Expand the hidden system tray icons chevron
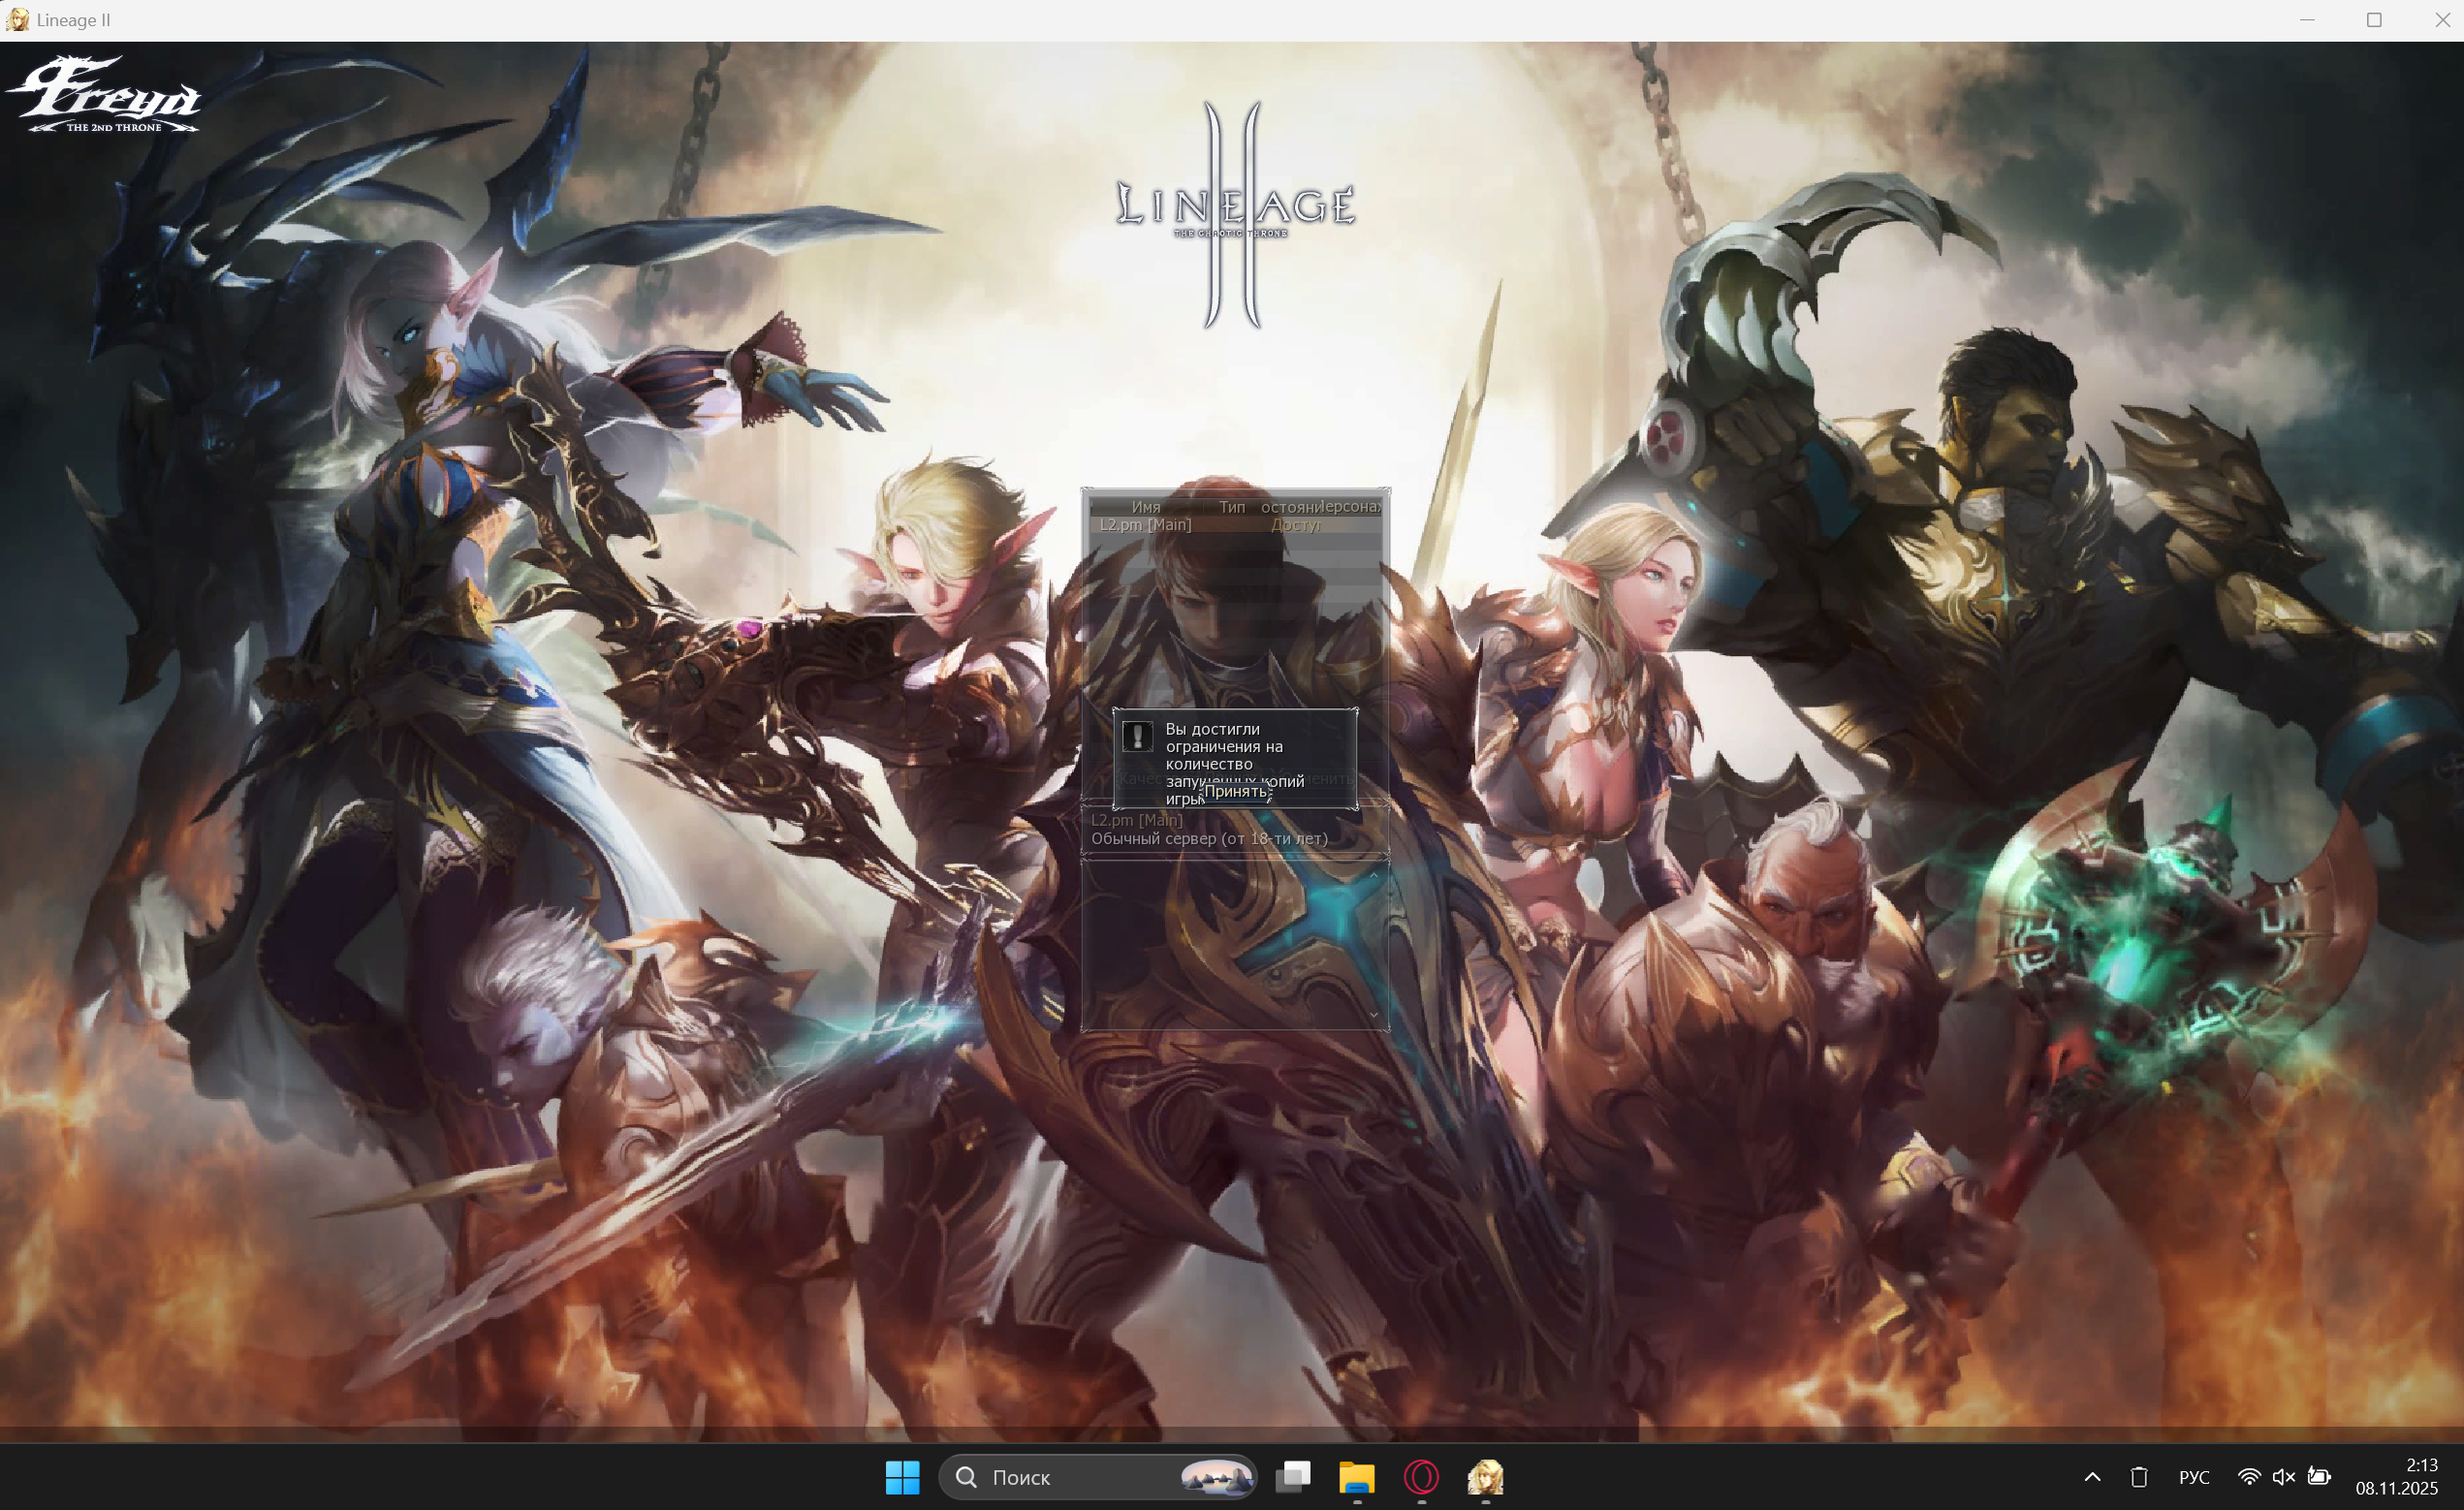This screenshot has width=2464, height=1510. click(x=2092, y=1477)
